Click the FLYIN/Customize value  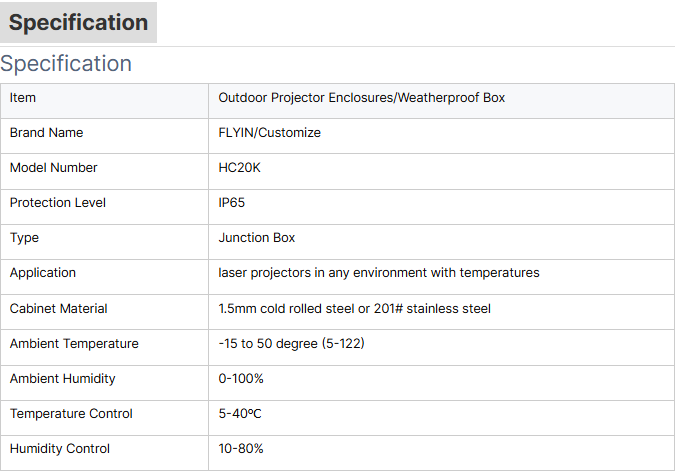click(269, 133)
